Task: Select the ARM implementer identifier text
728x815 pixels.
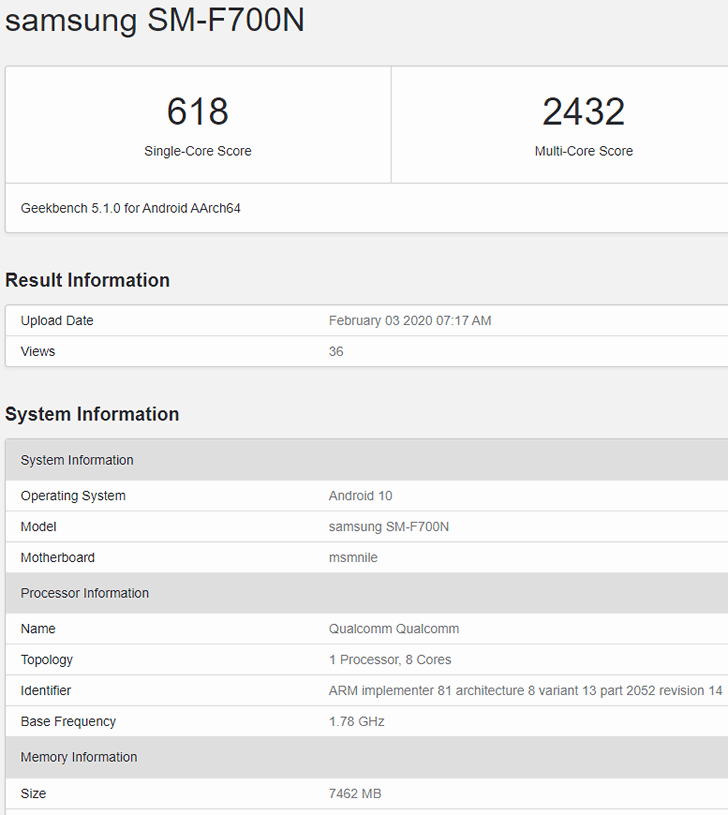Action: 525,691
